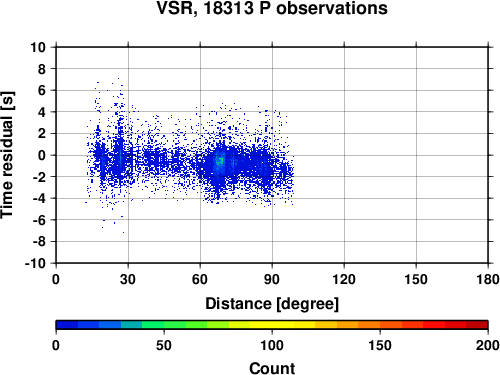Viewport: 500px width, 375px height.
Task: Click the Time residual [s] axis label
Action: pyautogui.click(x=8, y=155)
